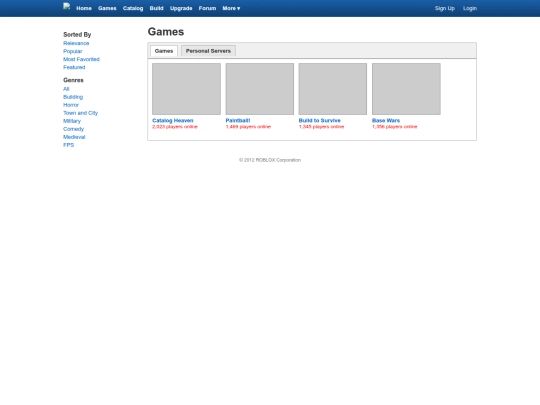The width and height of the screenshot is (540, 405).
Task: Filter by Building genre
Action: (73, 97)
